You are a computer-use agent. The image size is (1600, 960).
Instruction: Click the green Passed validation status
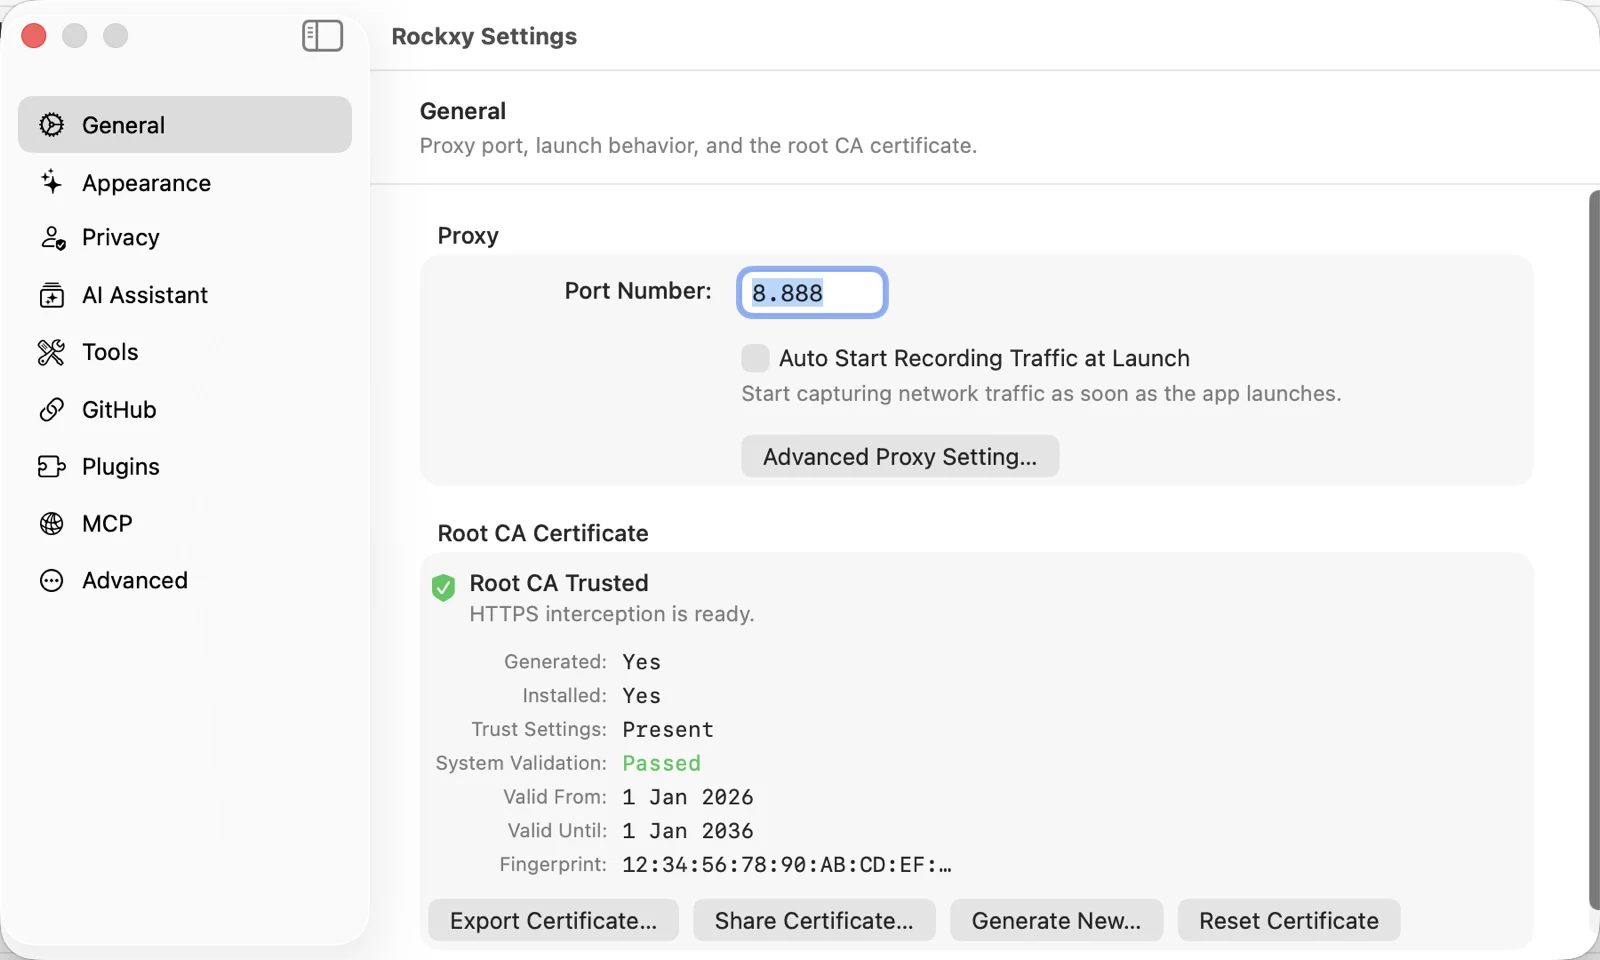pyautogui.click(x=662, y=763)
